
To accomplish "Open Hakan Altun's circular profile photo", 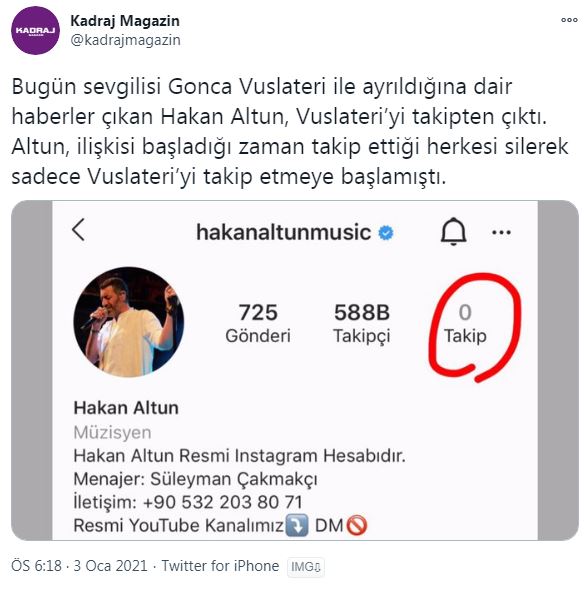I will pyautogui.click(x=129, y=322).
